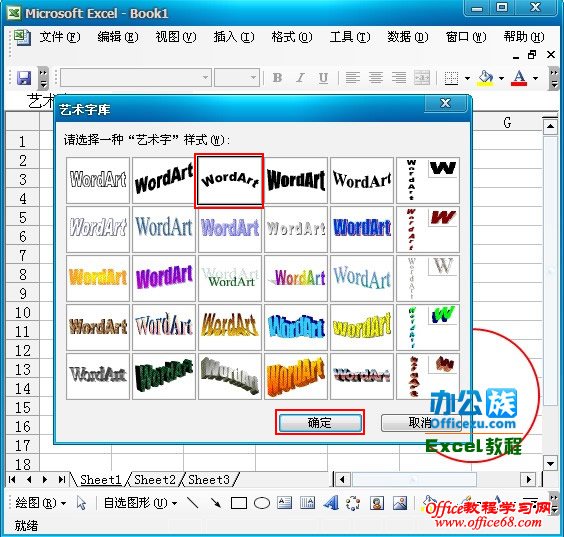The width and height of the screenshot is (564, 537).
Task: Open the 文件(F) menu
Action: pyautogui.click(x=60, y=37)
